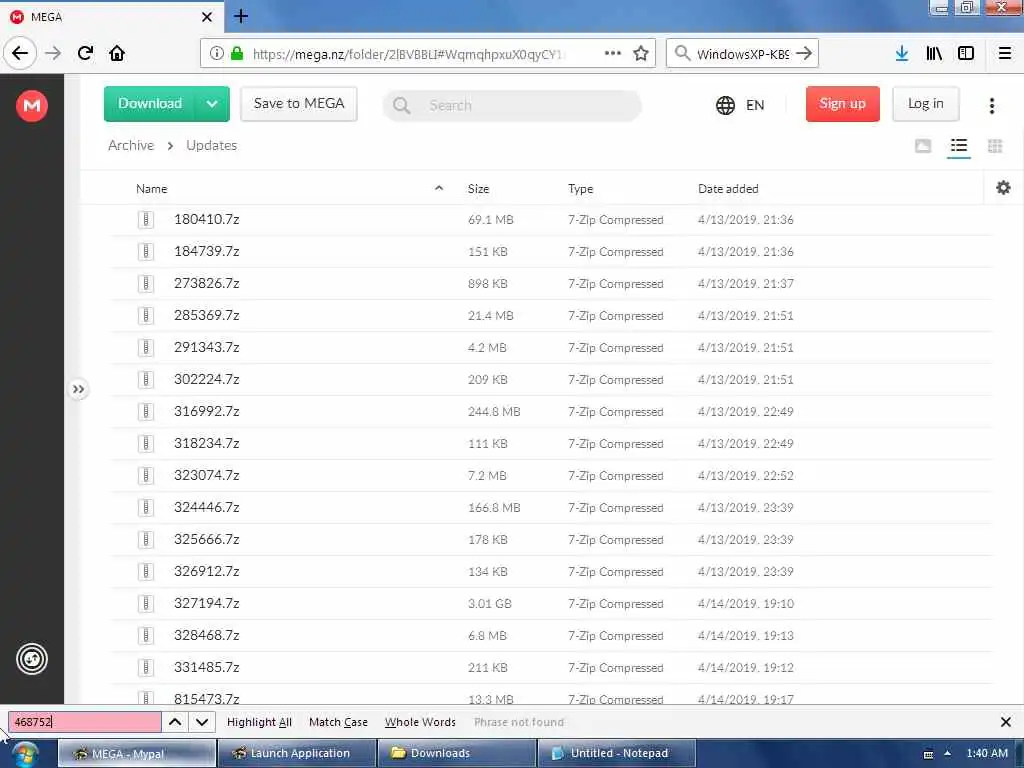Go arrow in browser search box

pyautogui.click(x=804, y=54)
